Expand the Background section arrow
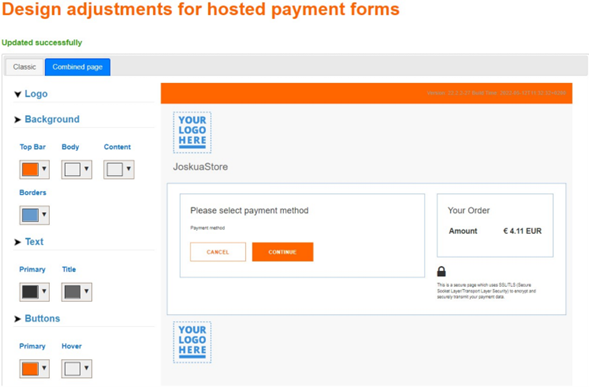Screen dimensions: 589x387 pyautogui.click(x=18, y=119)
